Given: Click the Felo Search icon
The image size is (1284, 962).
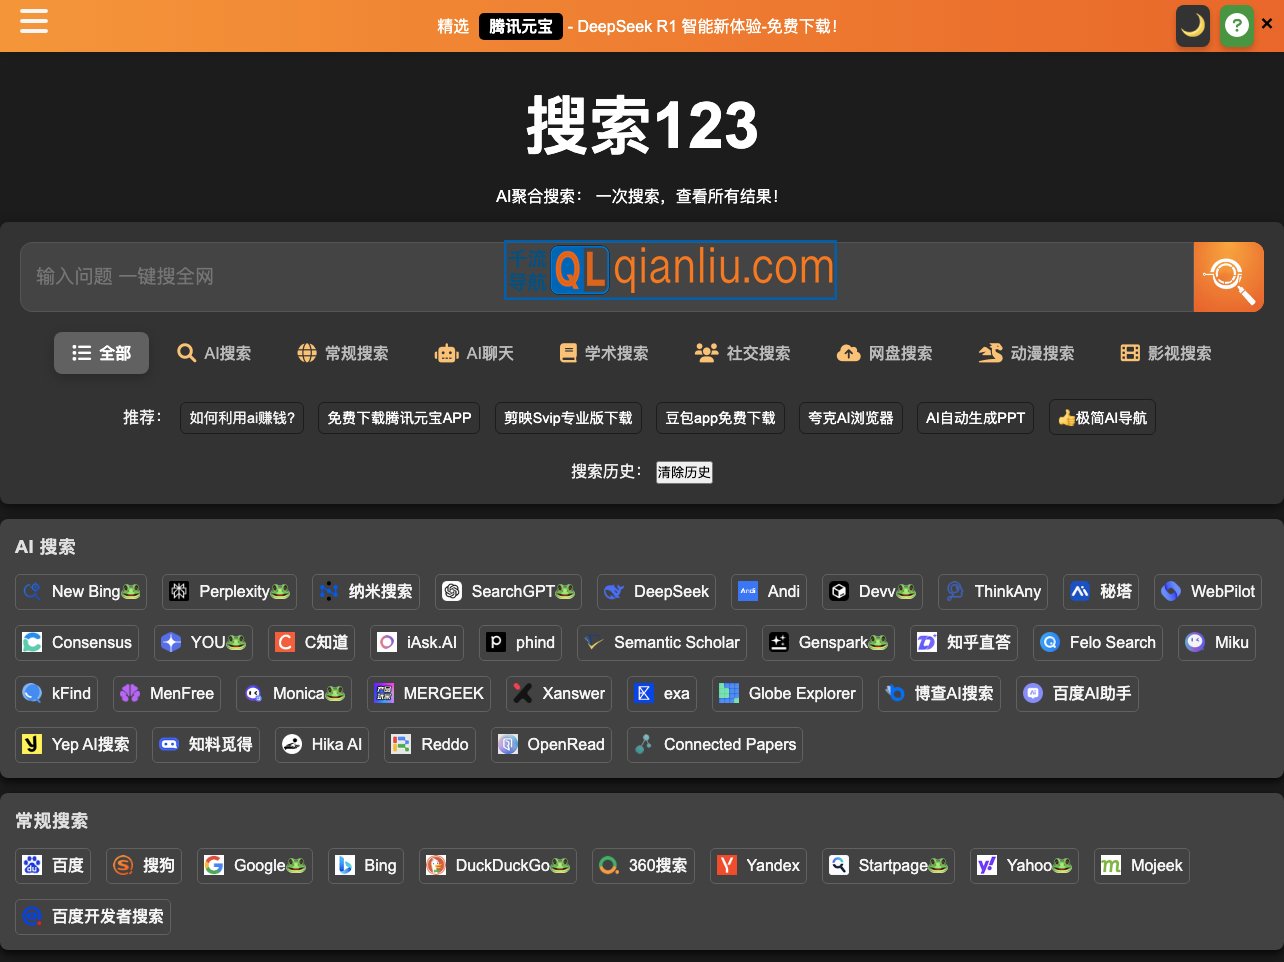Looking at the screenshot, I should tap(1097, 643).
